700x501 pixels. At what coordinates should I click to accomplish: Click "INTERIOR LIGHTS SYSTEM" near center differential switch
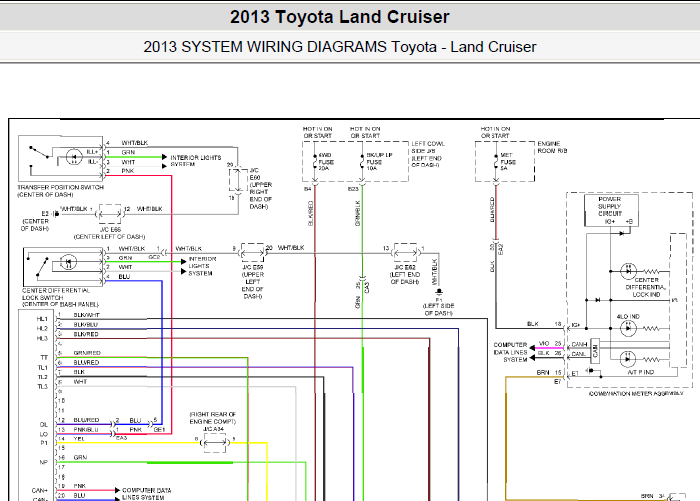[x=200, y=266]
